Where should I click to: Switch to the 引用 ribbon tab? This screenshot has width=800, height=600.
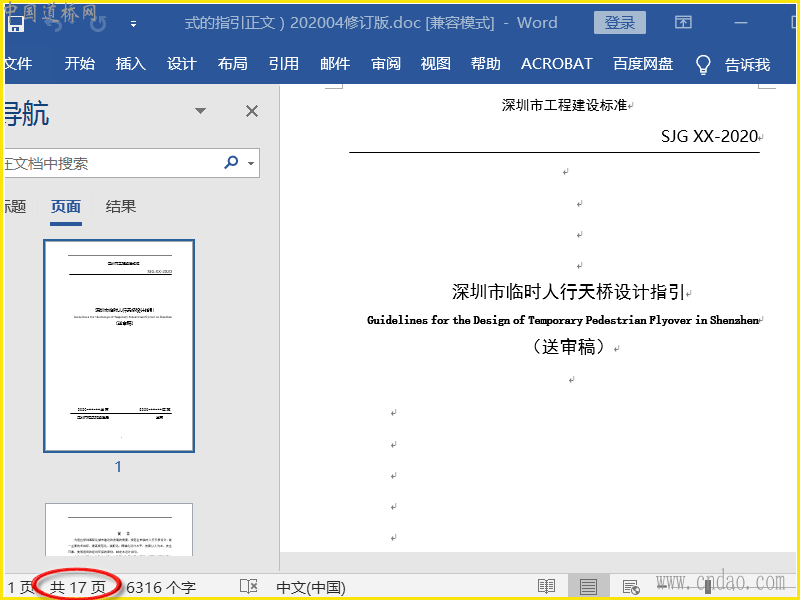tap(284, 64)
